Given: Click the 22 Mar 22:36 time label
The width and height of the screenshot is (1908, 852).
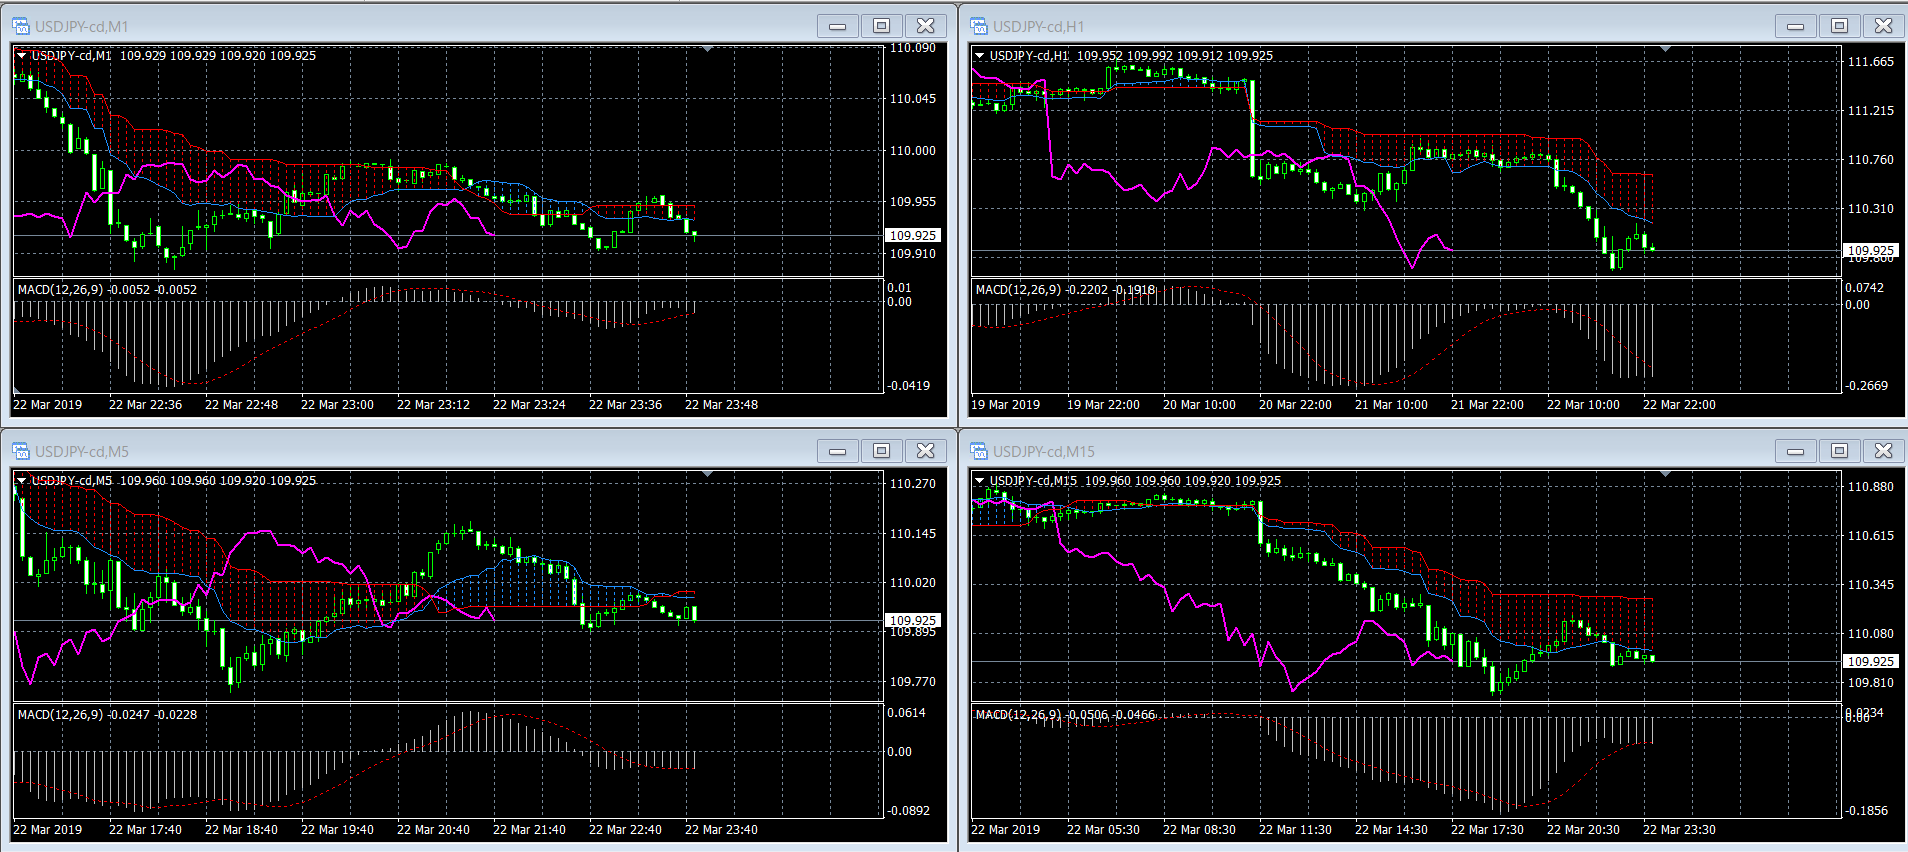Looking at the screenshot, I should (x=145, y=405).
